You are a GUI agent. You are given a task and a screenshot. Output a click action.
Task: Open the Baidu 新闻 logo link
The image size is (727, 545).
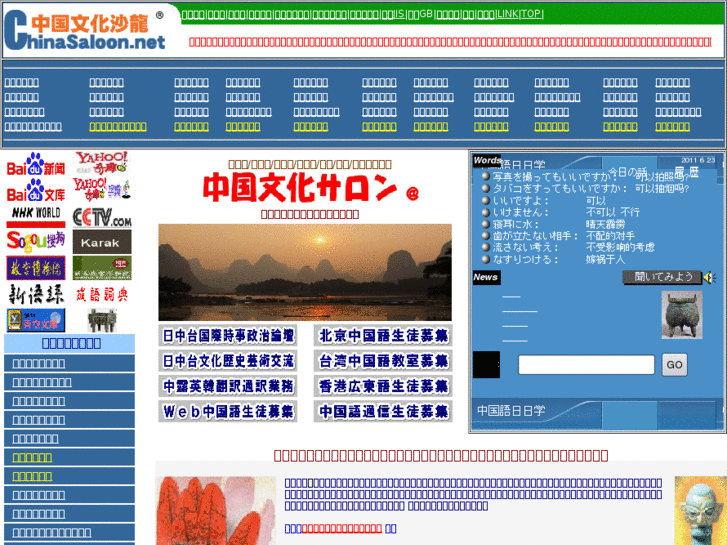36,165
